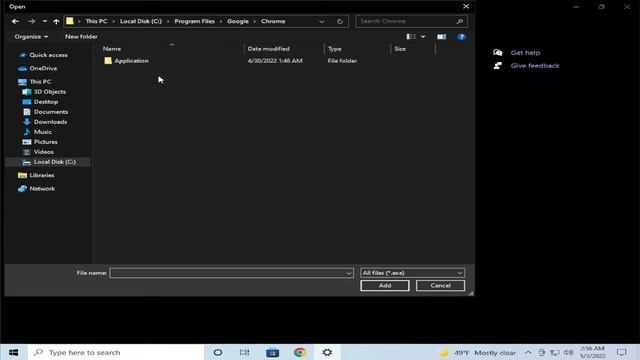Open Downloads in navigation pane
The image size is (640, 360).
tap(50, 122)
